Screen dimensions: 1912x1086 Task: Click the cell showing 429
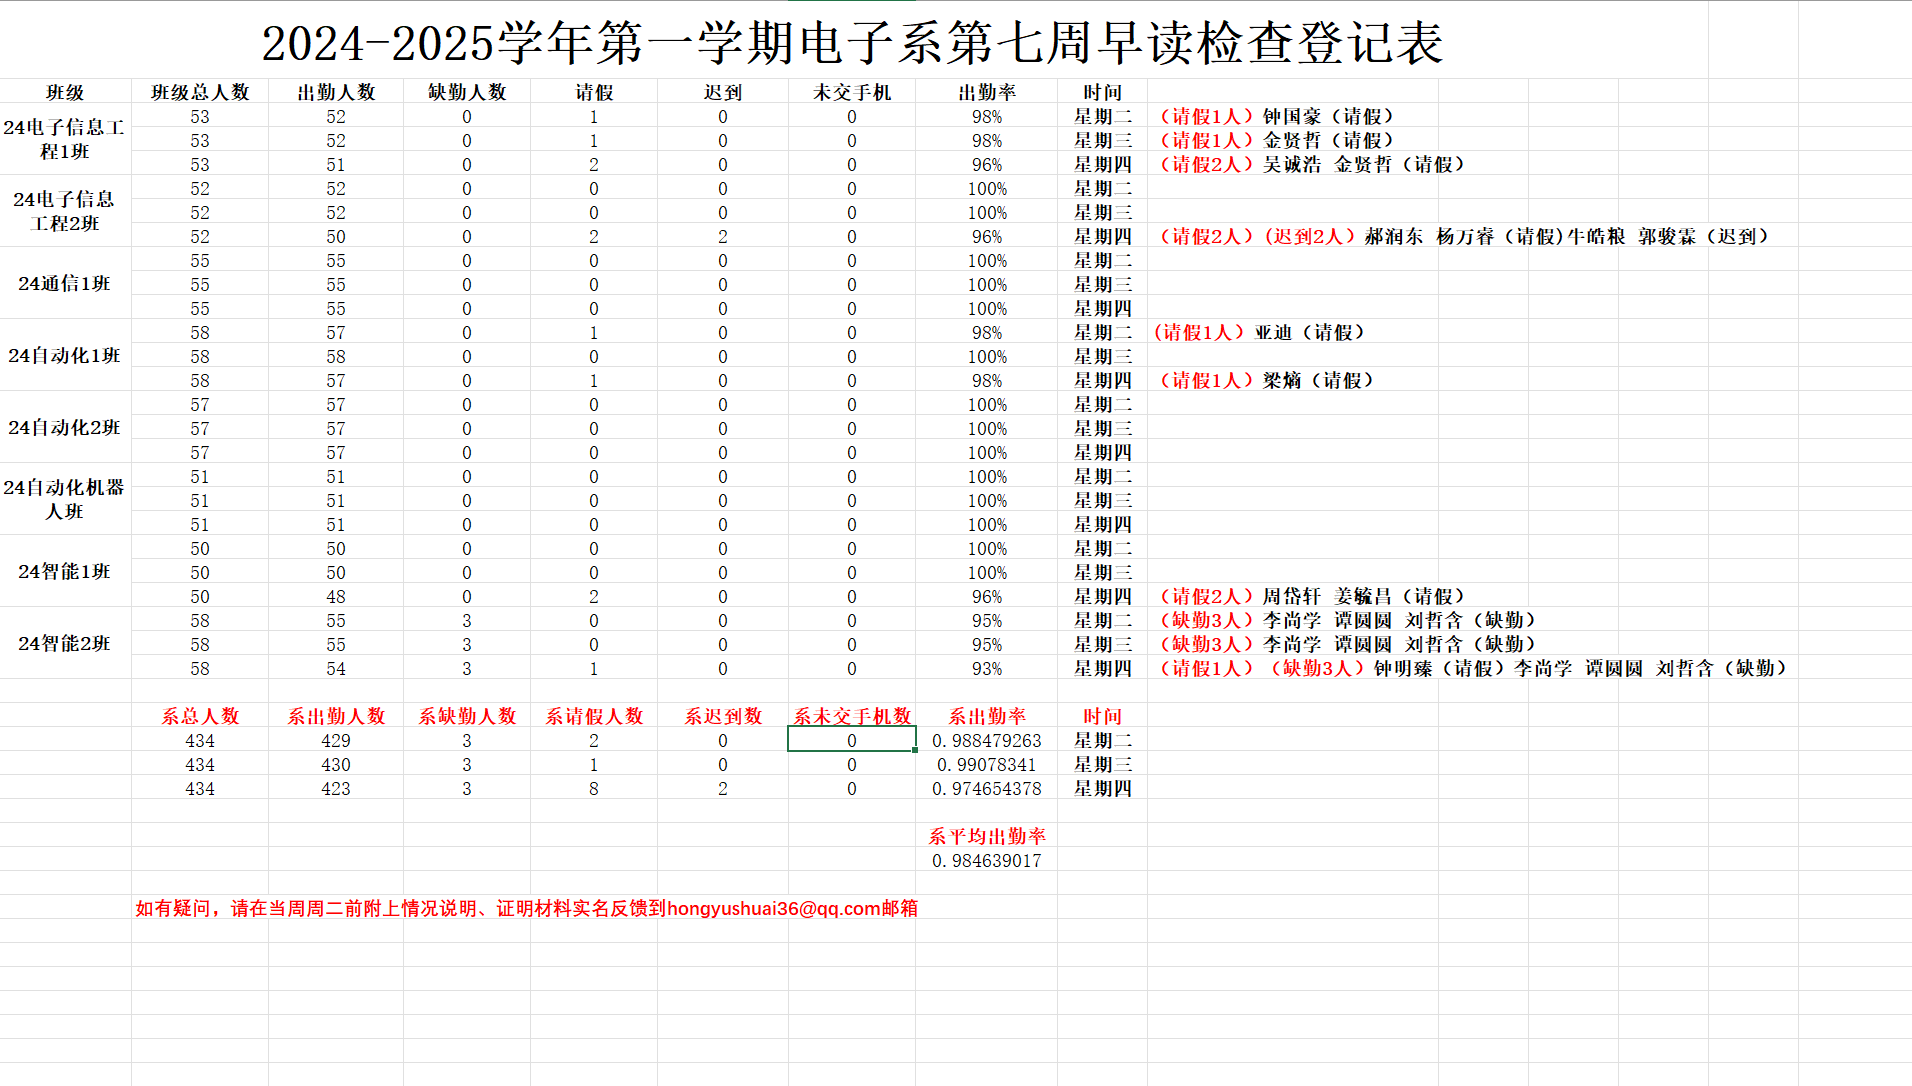pyautogui.click(x=336, y=741)
